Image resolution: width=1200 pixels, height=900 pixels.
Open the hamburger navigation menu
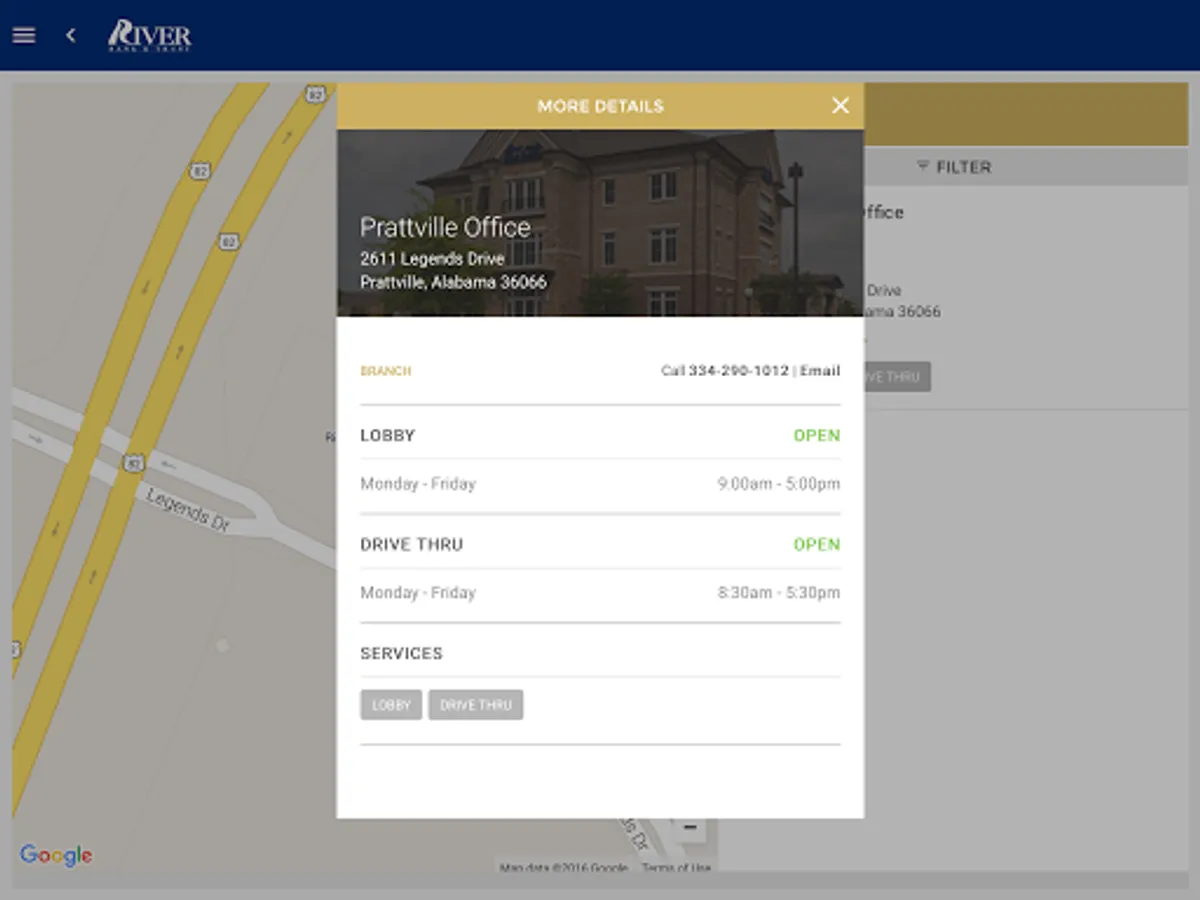click(x=24, y=35)
